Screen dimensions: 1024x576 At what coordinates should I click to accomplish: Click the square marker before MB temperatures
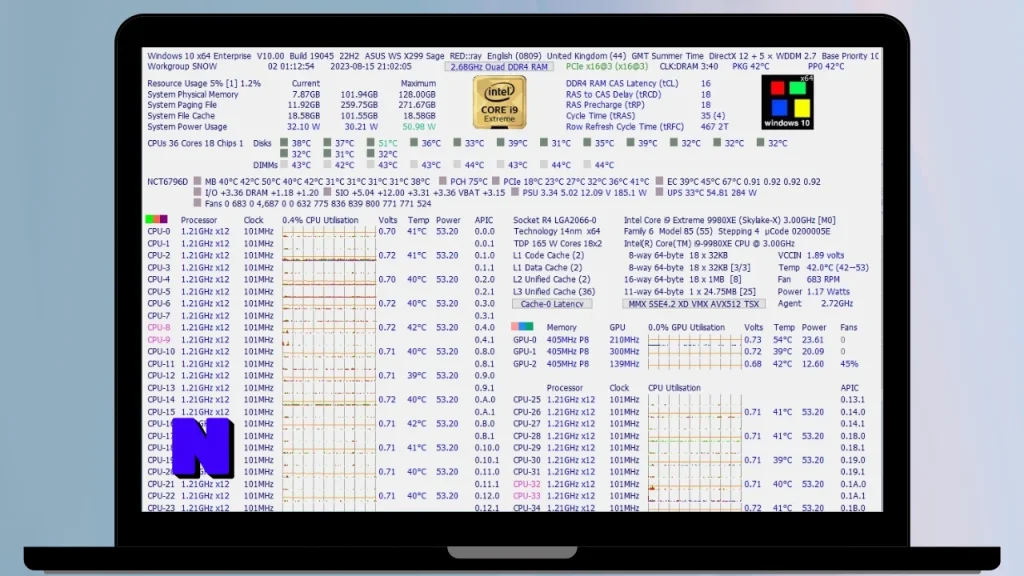pos(197,181)
